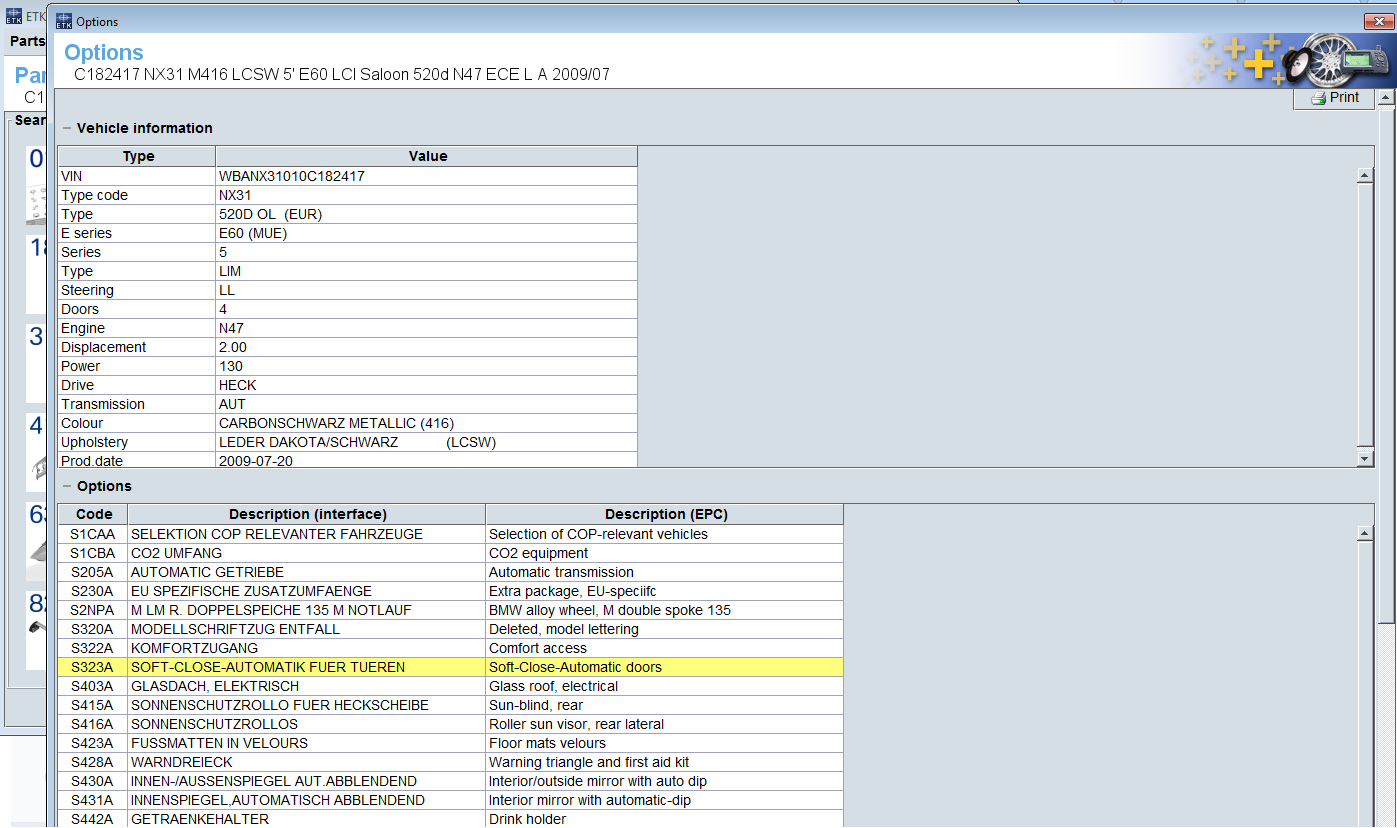This screenshot has height=828, width=1397.
Task: Click vehicle information table scroll-up arrow
Action: click(x=1365, y=176)
